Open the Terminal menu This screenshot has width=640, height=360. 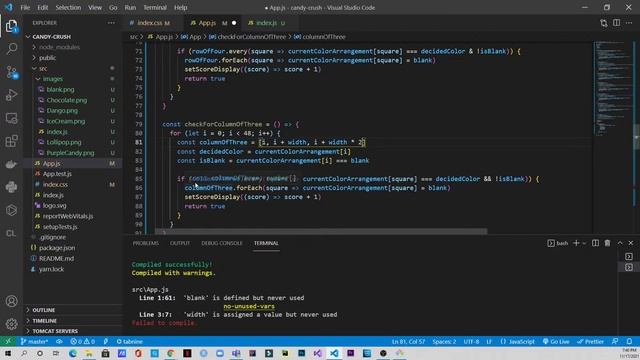(155, 7)
